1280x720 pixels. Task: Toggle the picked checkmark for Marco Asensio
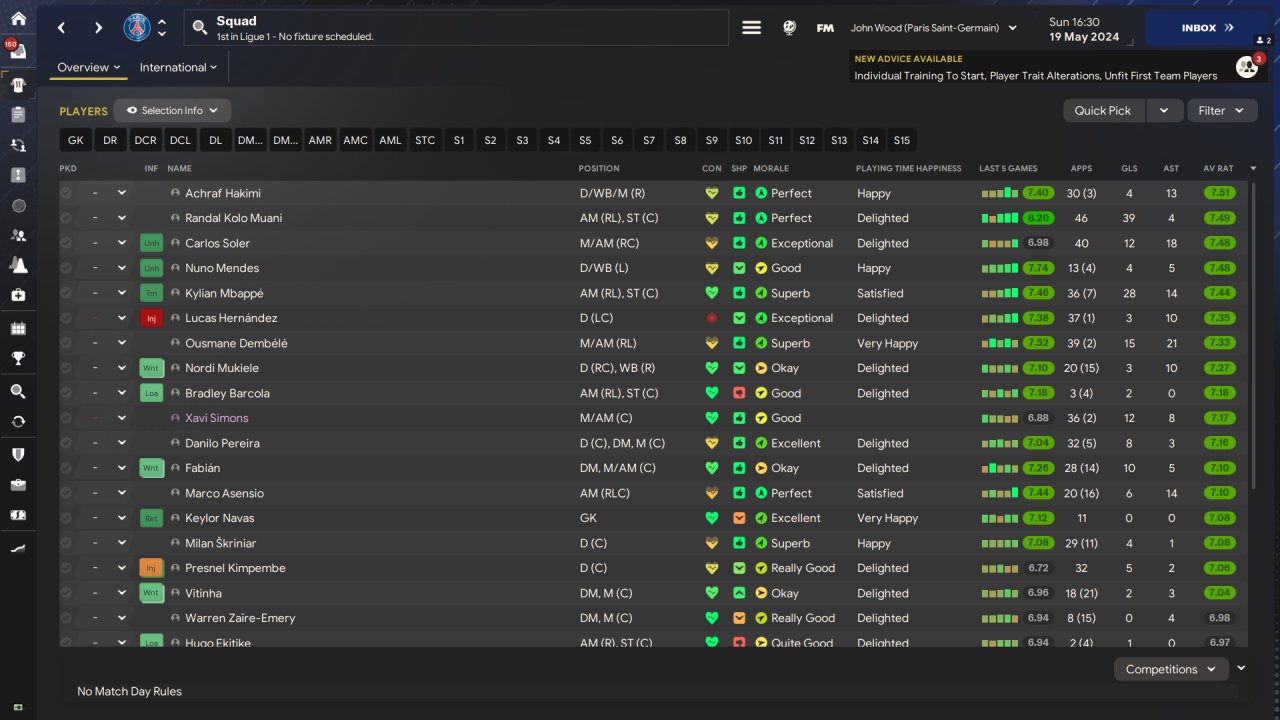point(66,493)
